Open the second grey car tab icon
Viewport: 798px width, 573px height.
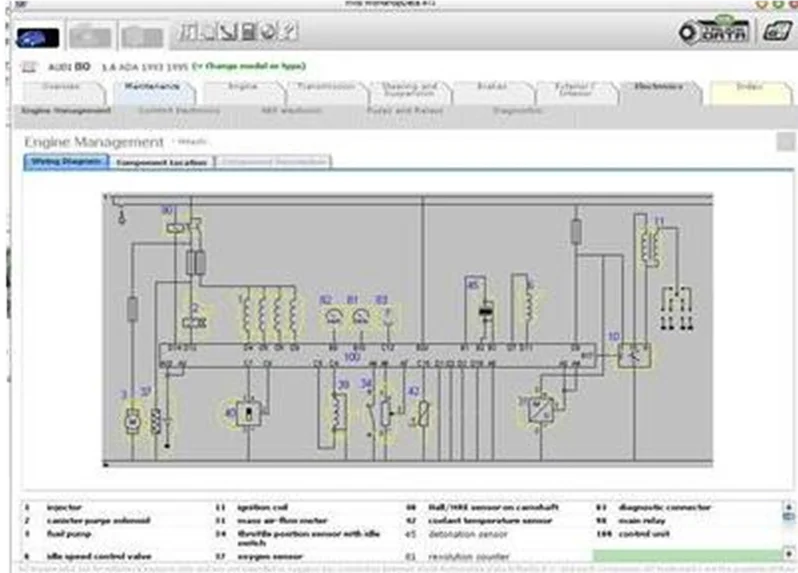90,37
